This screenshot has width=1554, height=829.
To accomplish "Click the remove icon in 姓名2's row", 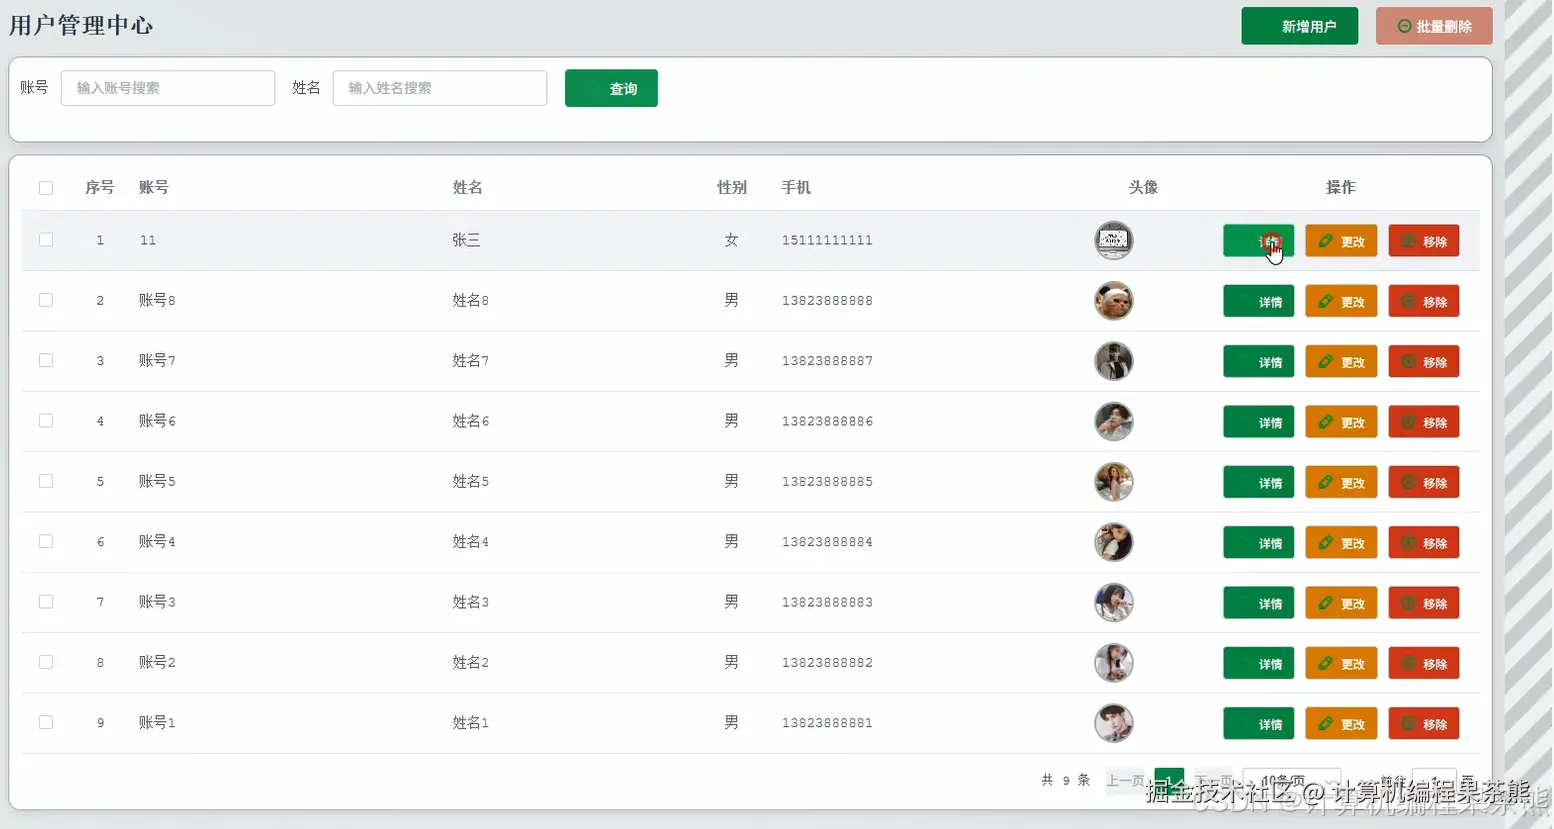I will [1410, 662].
